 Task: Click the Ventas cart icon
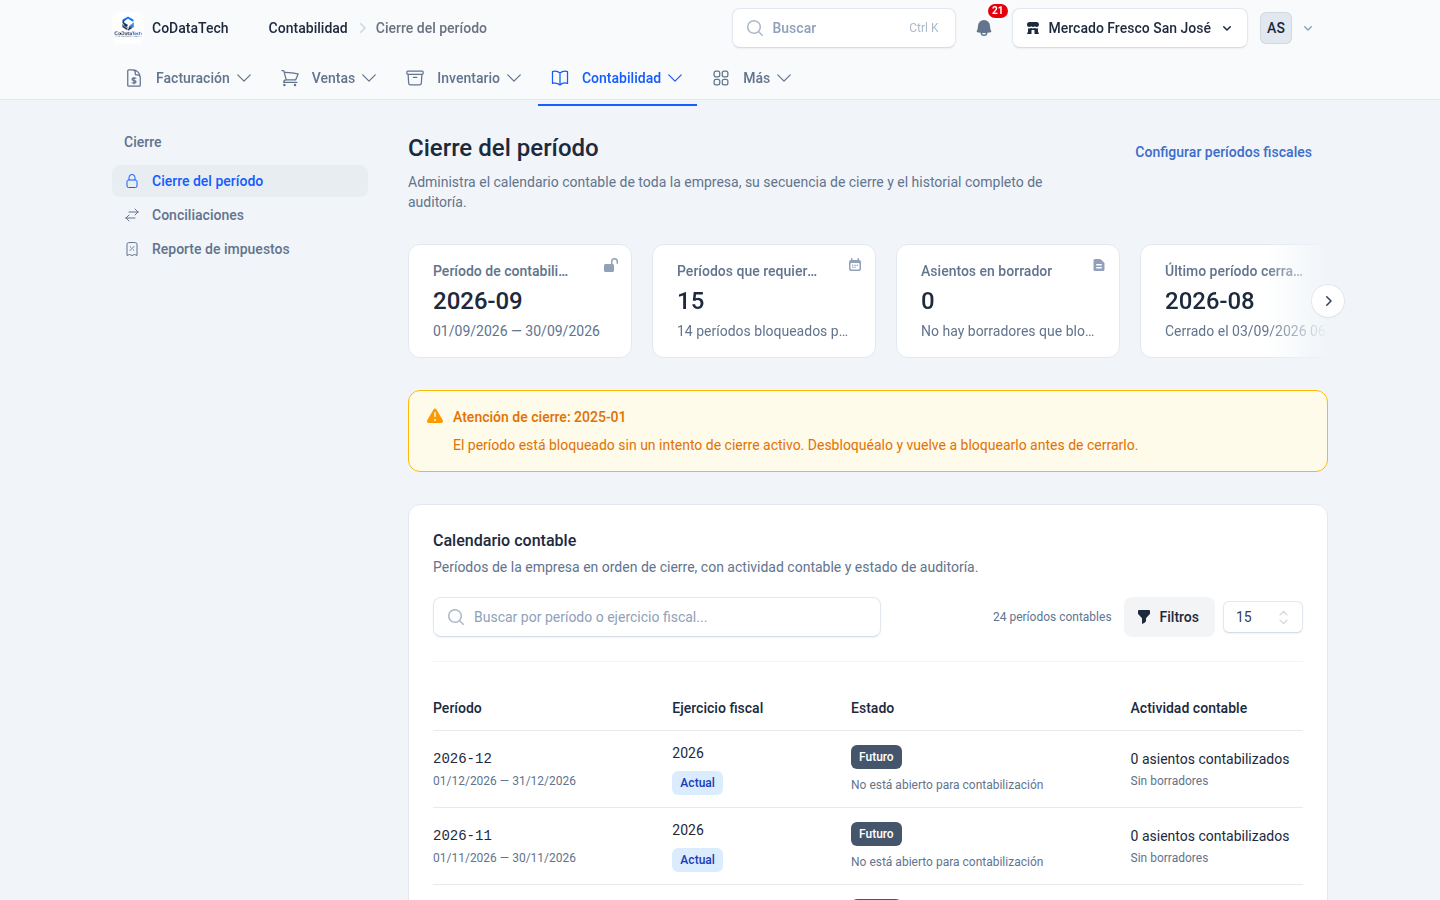tap(290, 78)
